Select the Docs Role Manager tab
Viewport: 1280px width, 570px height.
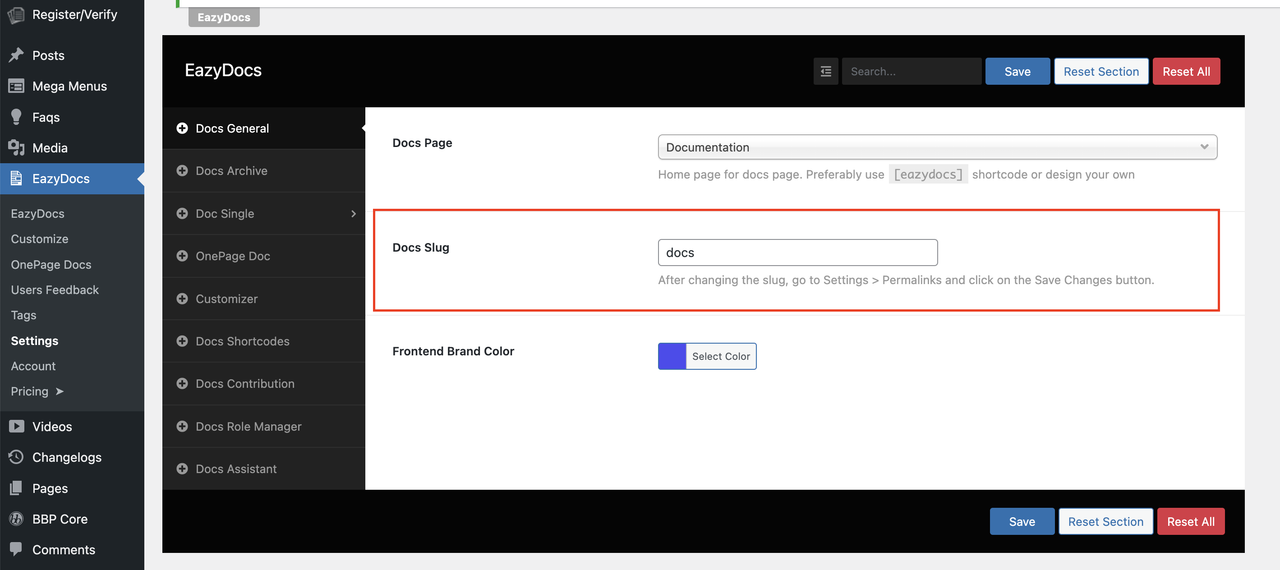pos(264,426)
